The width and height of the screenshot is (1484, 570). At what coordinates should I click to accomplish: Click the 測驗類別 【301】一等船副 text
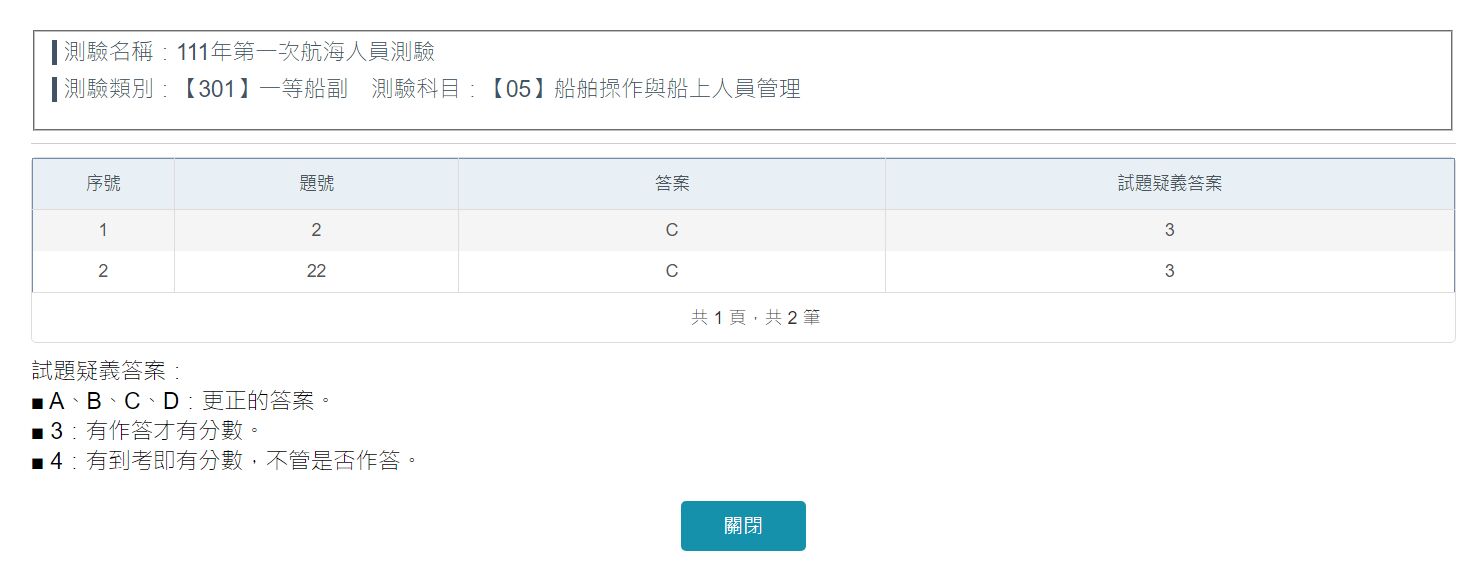205,89
